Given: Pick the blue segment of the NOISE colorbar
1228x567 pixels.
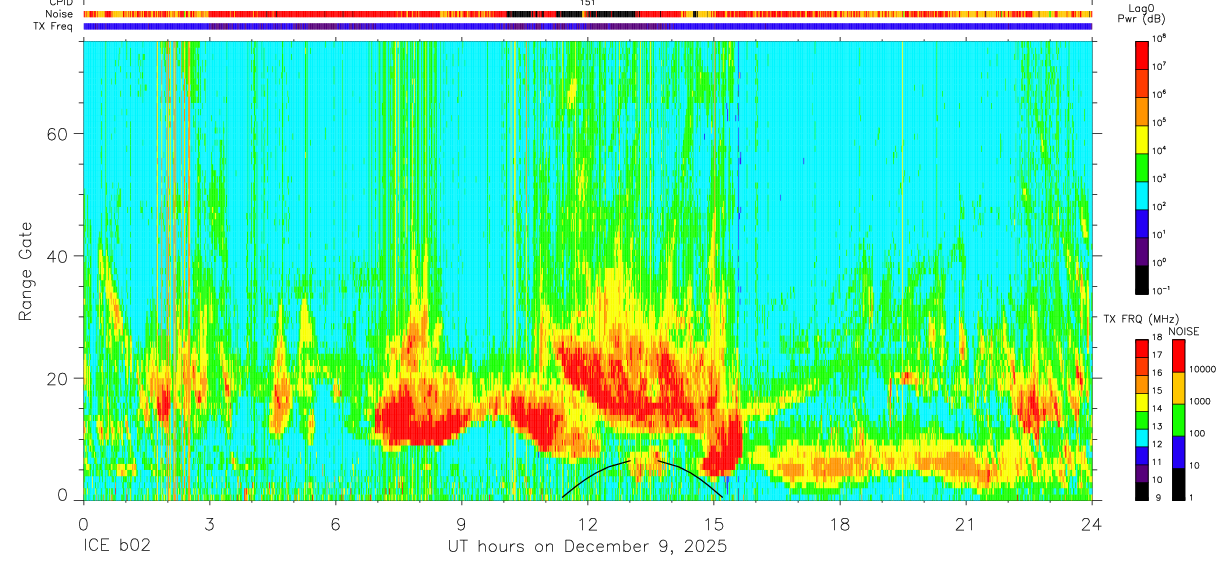Looking at the screenshot, I should tap(1179, 452).
